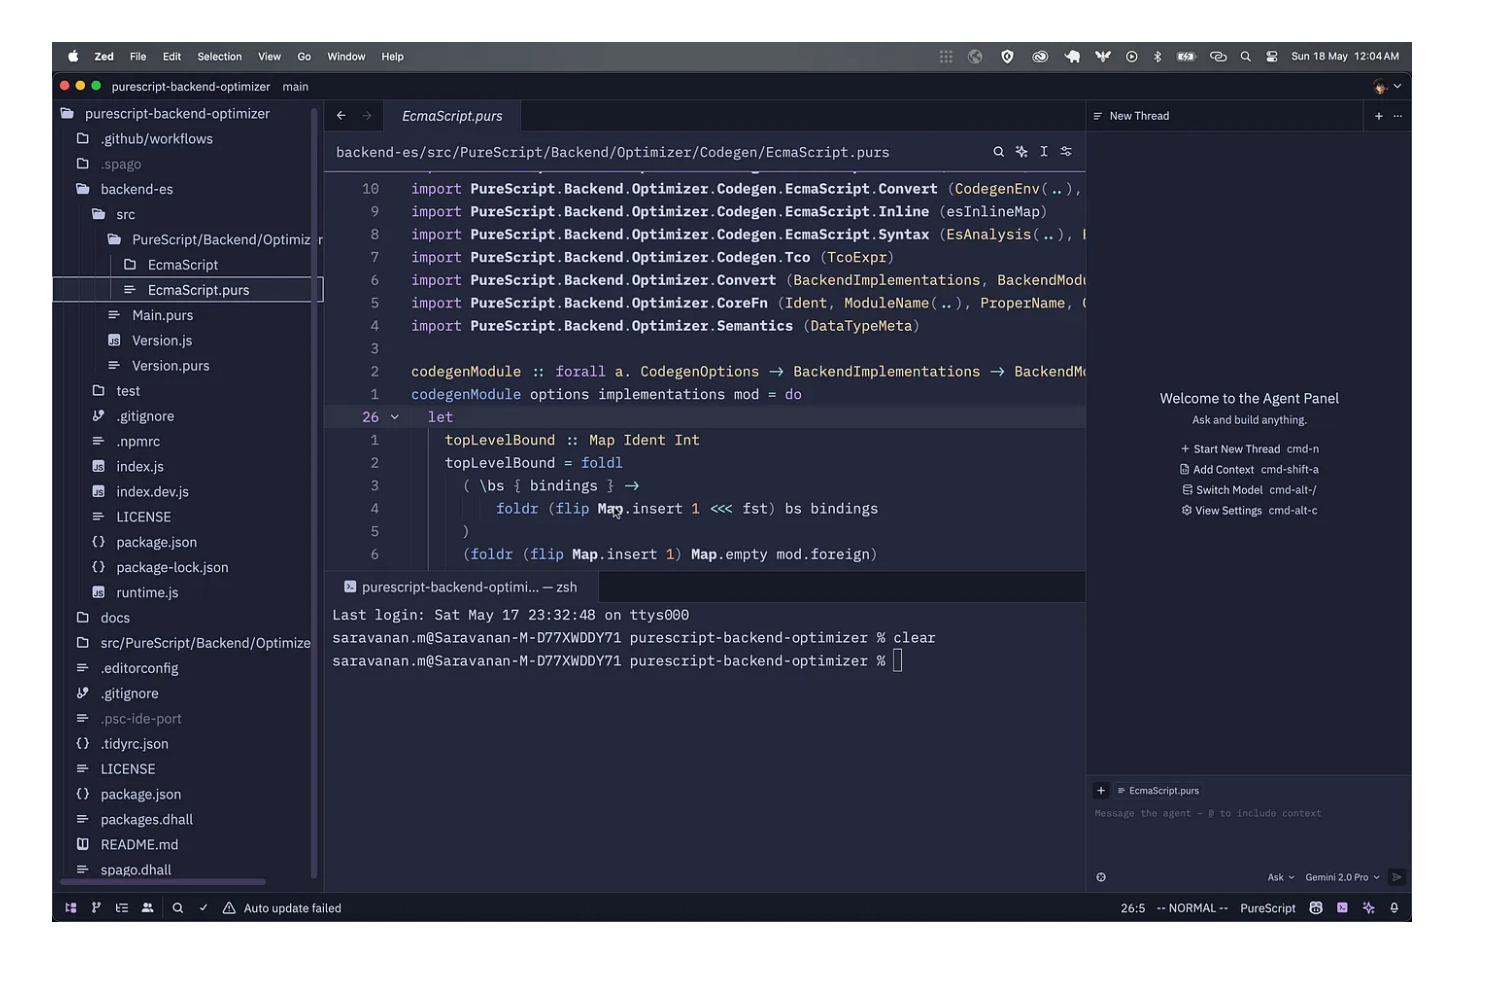Screen dimensions: 1490x996
Task: Click Start New Thread in Agent Panel
Action: pyautogui.click(x=1249, y=449)
